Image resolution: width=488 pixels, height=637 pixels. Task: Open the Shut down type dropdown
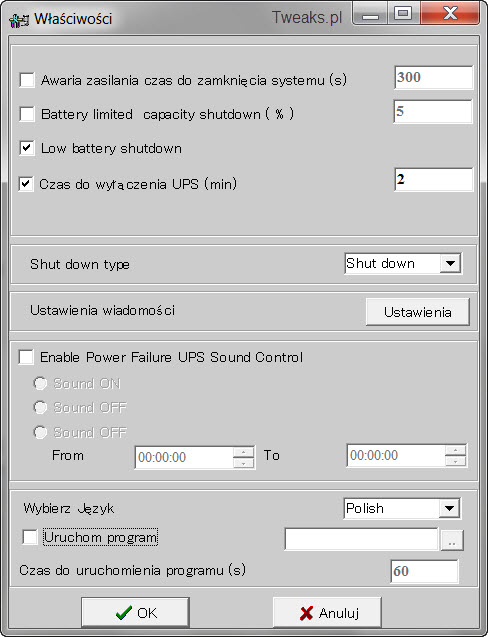pos(450,263)
